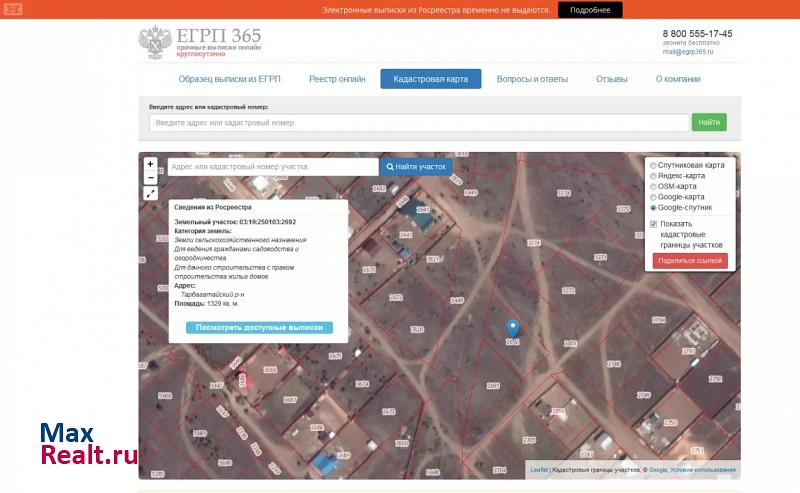Choose OSM-карта map layer

654,186
